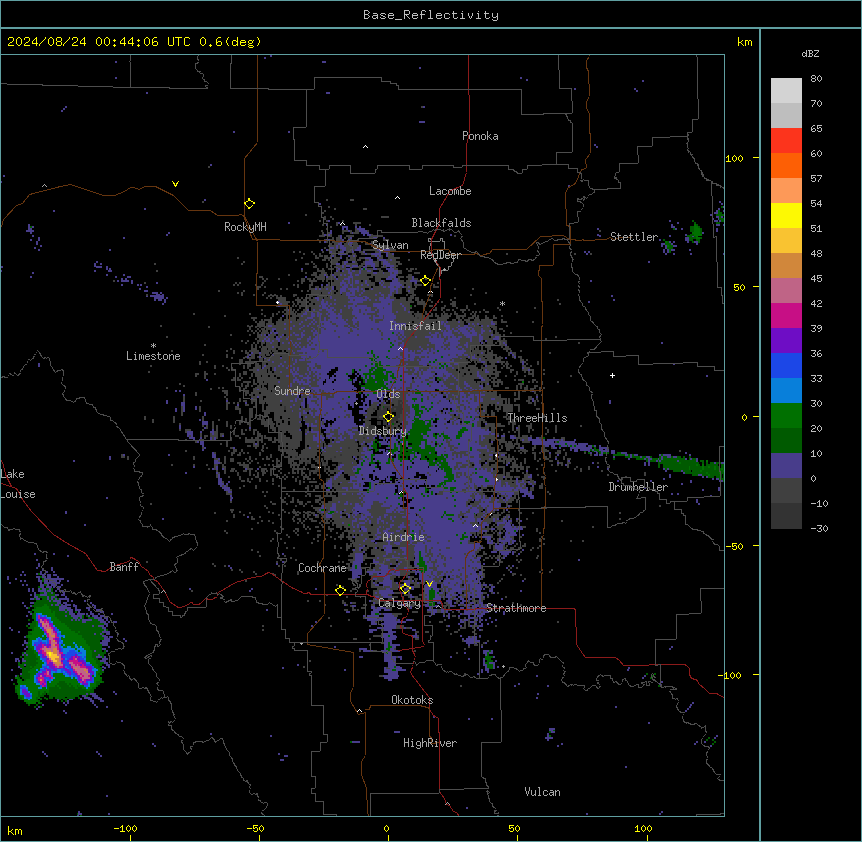Click the intense storm cell core southwest of Banff
The image size is (862, 842).
(x=54, y=656)
